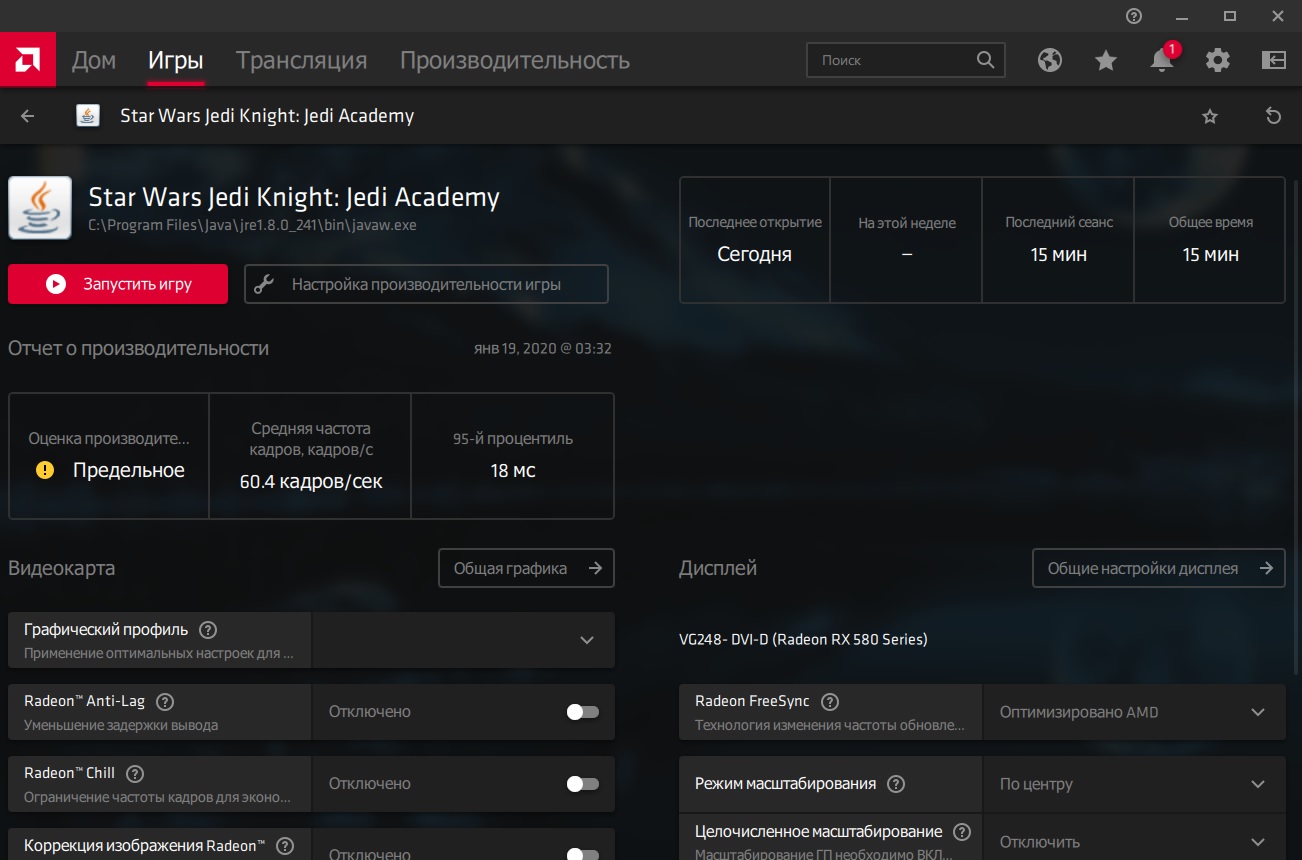This screenshot has width=1302, height=860.
Task: Toggle Radeon image sharpening switch
Action: click(582, 854)
